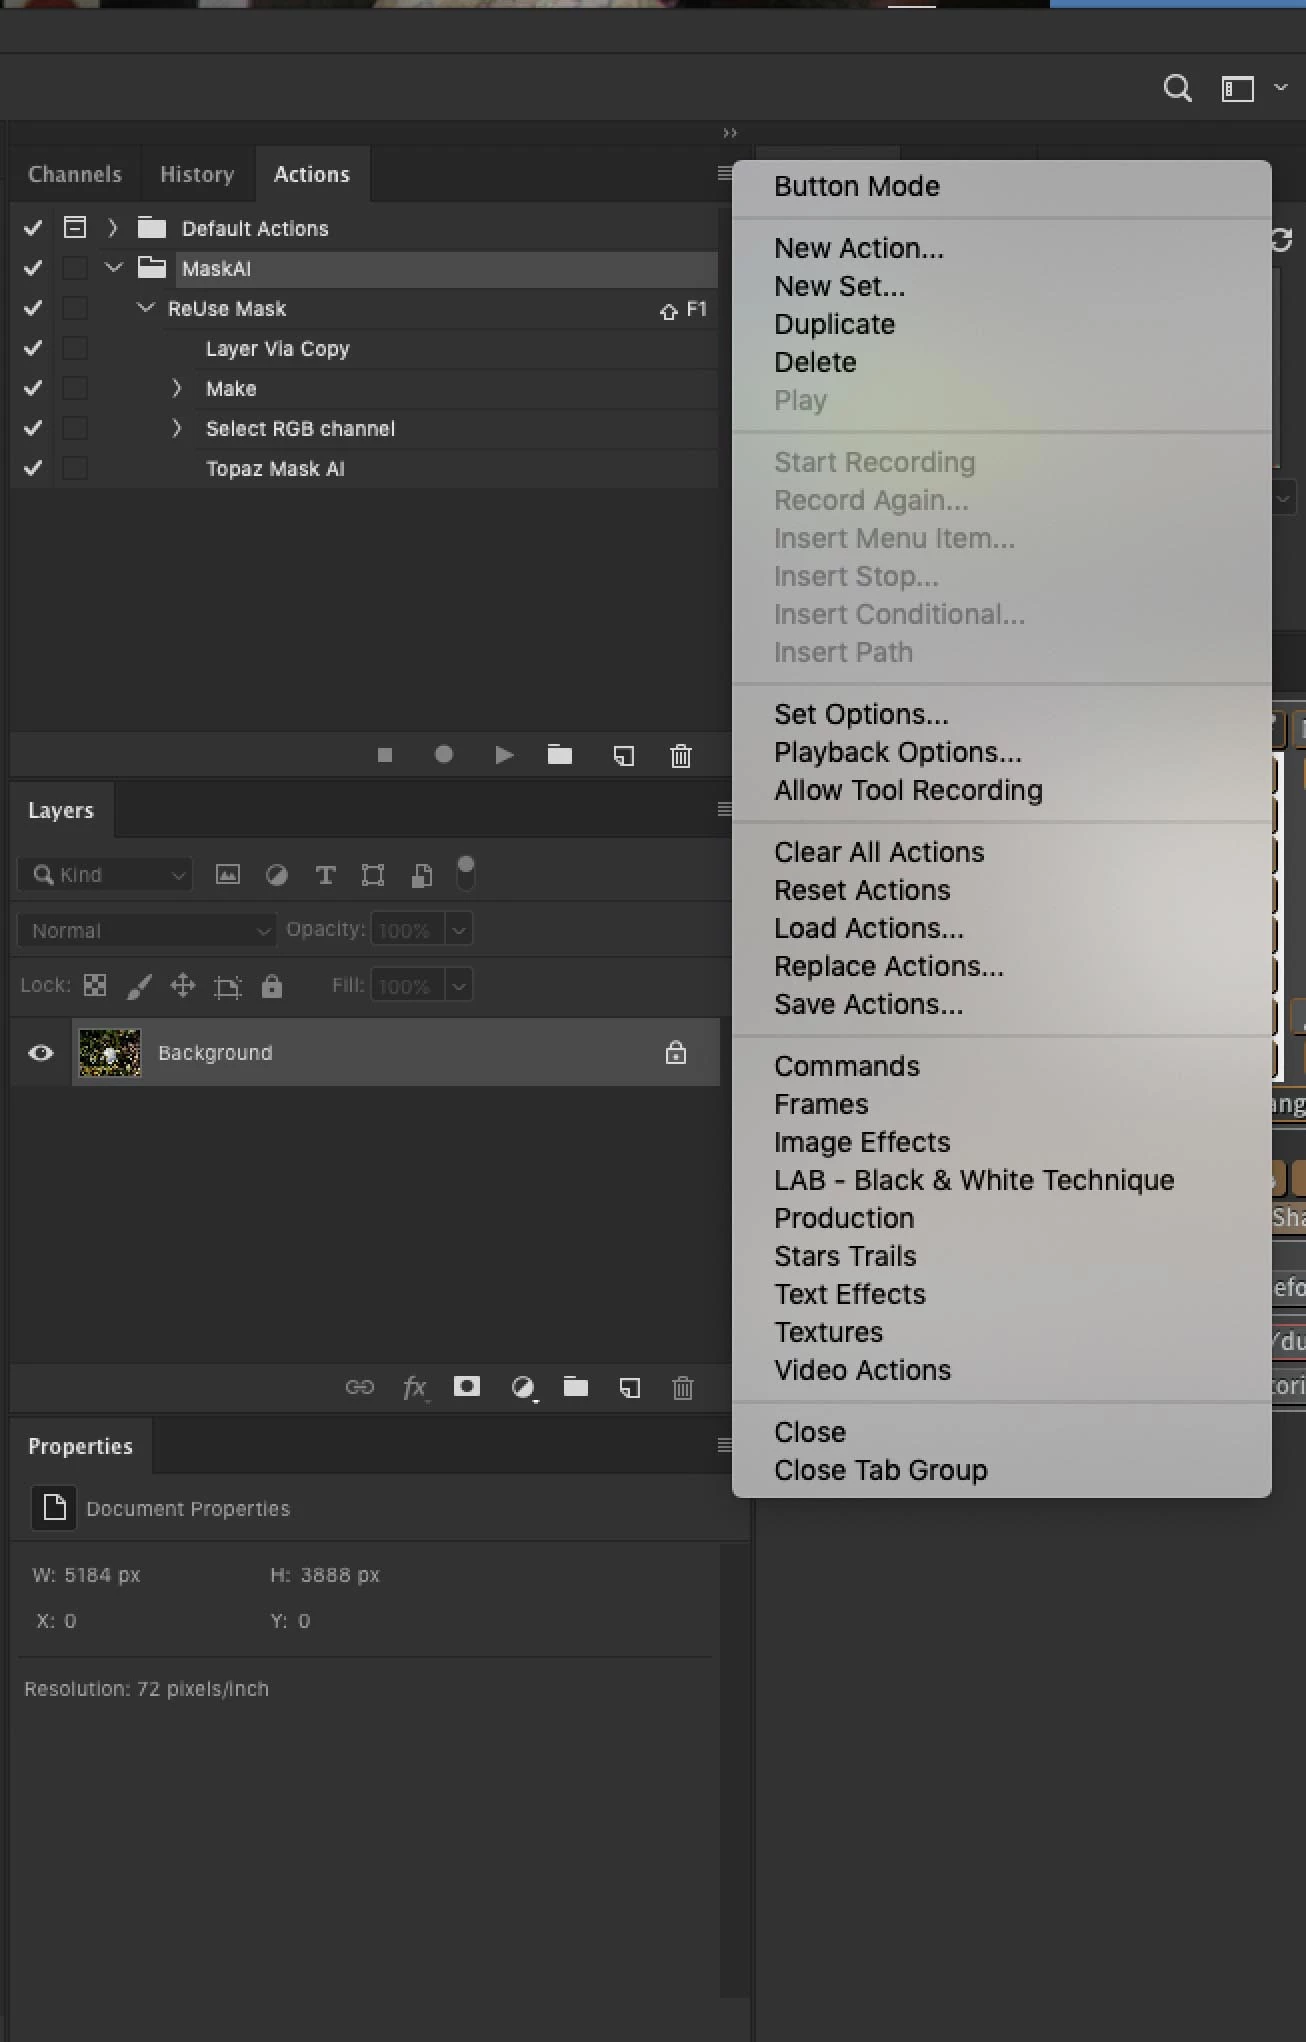Hide the Background layer with eye icon

pos(41,1052)
